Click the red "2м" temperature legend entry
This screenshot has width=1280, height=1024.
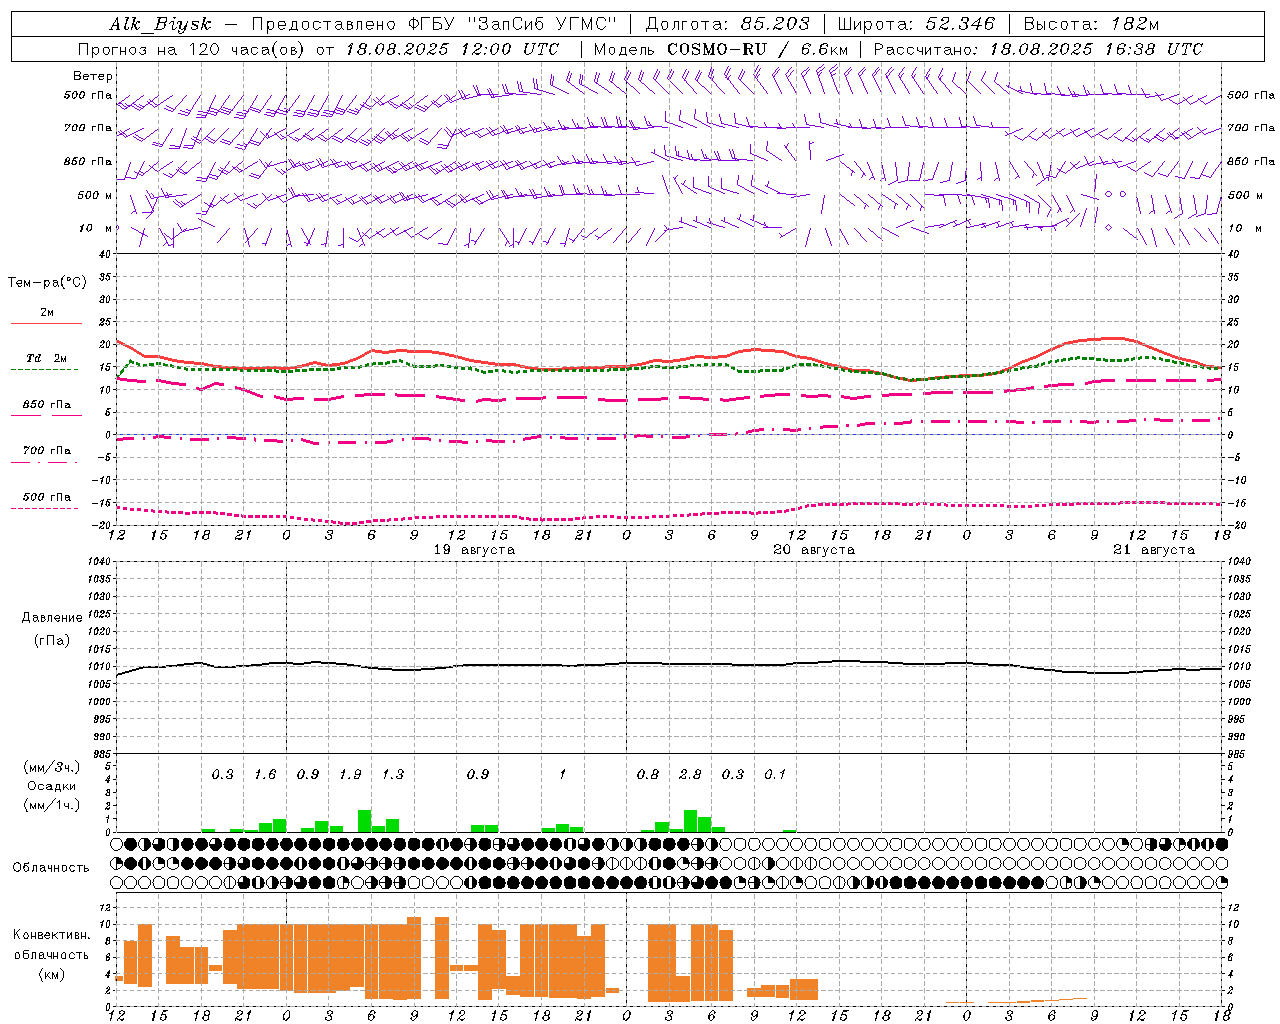pos(47,313)
